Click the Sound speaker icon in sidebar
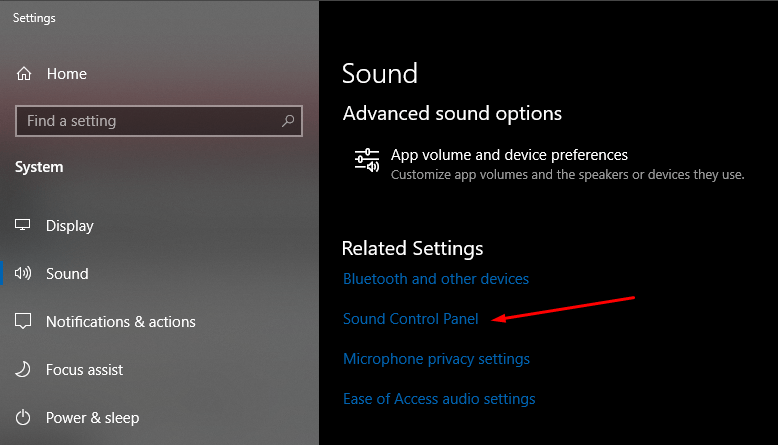 point(25,274)
